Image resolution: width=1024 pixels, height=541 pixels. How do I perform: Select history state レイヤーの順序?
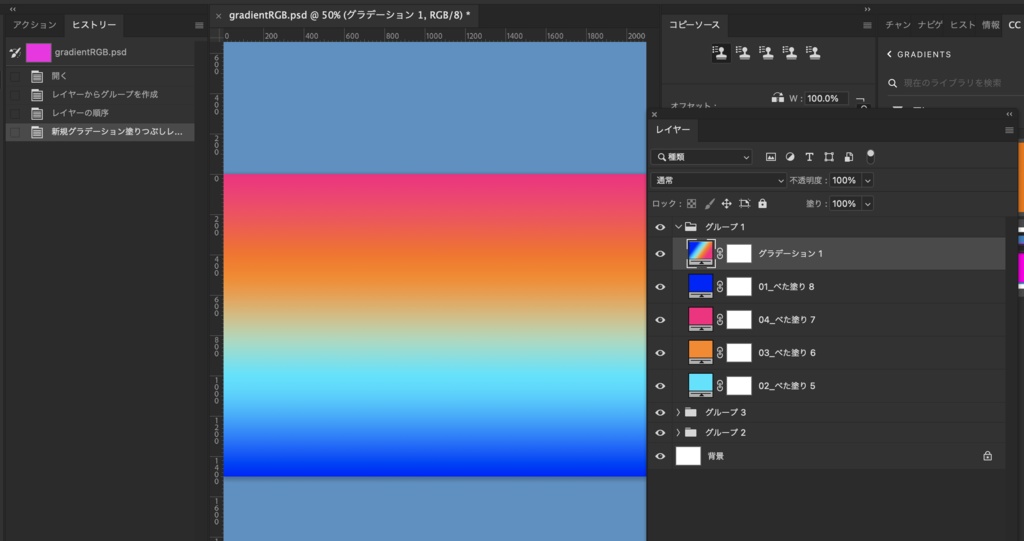click(101, 113)
